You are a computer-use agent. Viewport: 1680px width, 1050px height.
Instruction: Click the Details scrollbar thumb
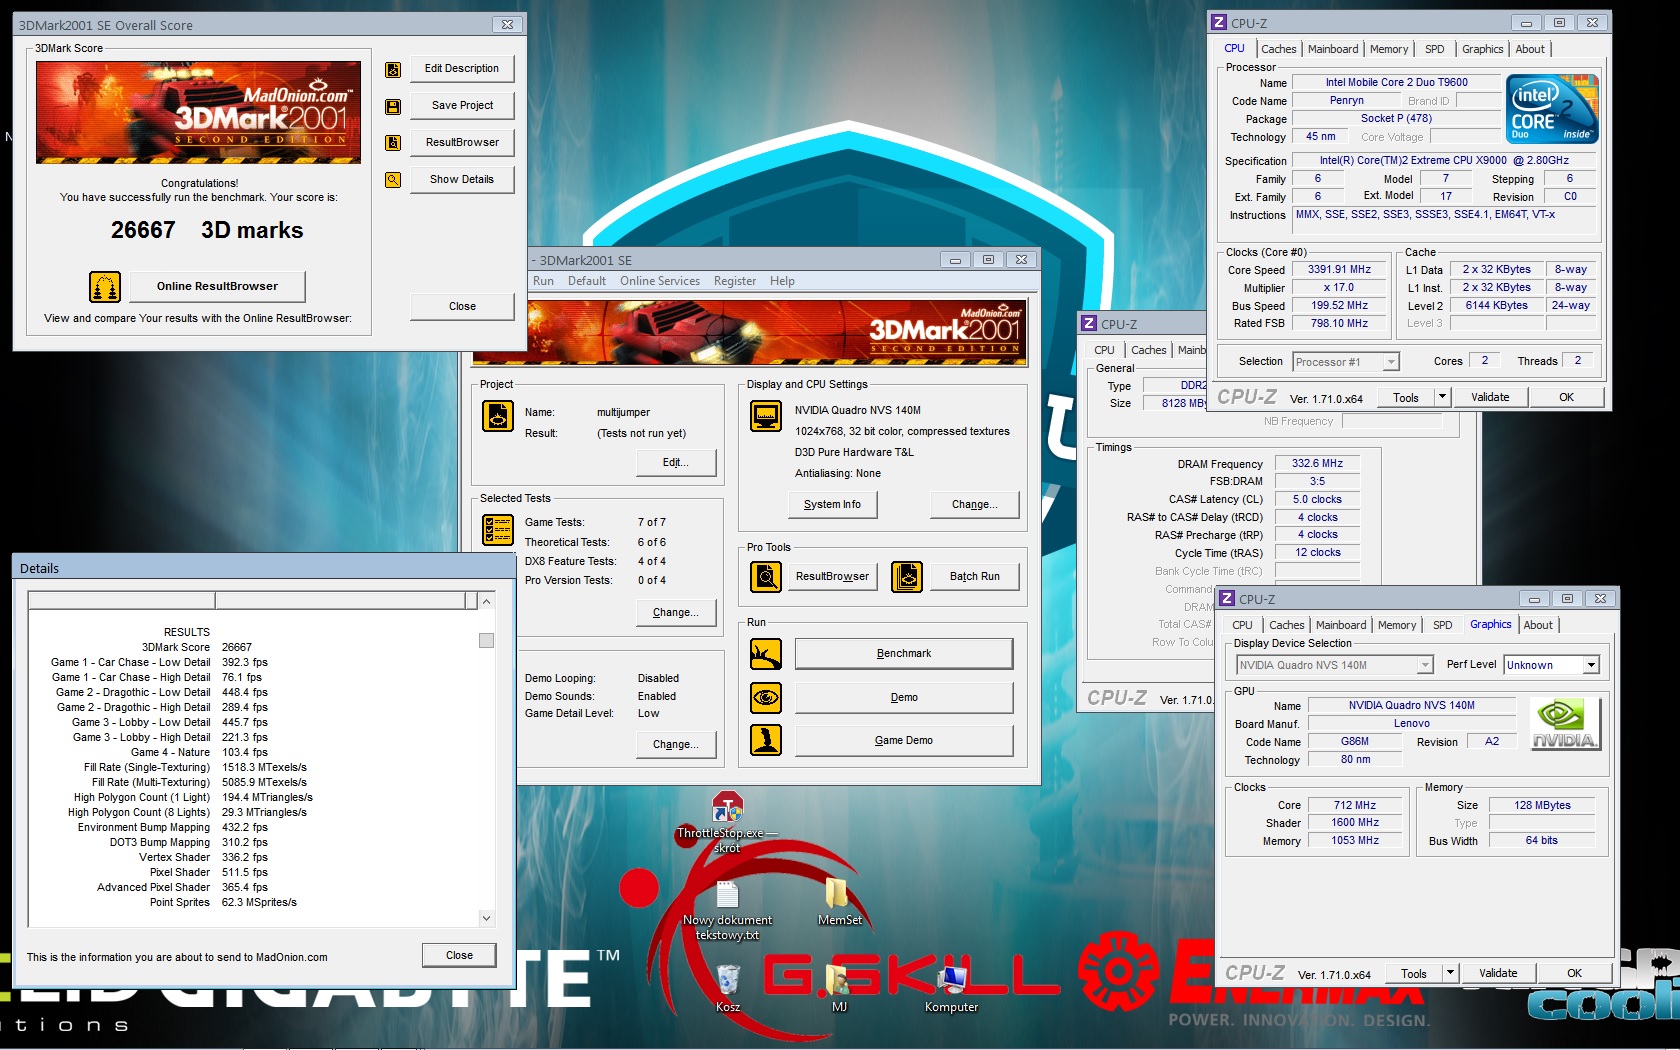(x=486, y=640)
